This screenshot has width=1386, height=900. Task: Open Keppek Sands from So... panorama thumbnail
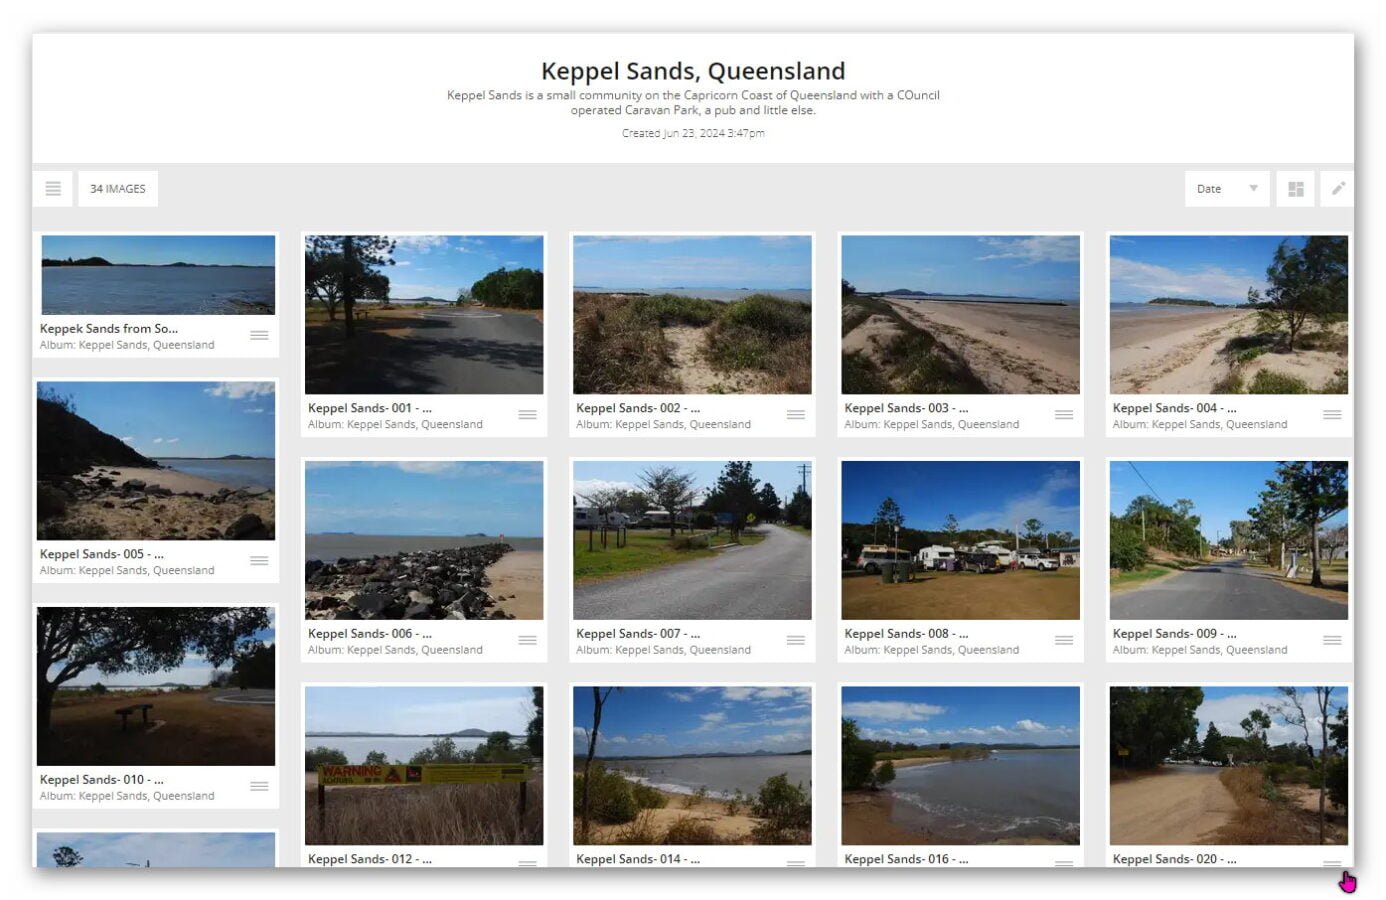point(158,275)
